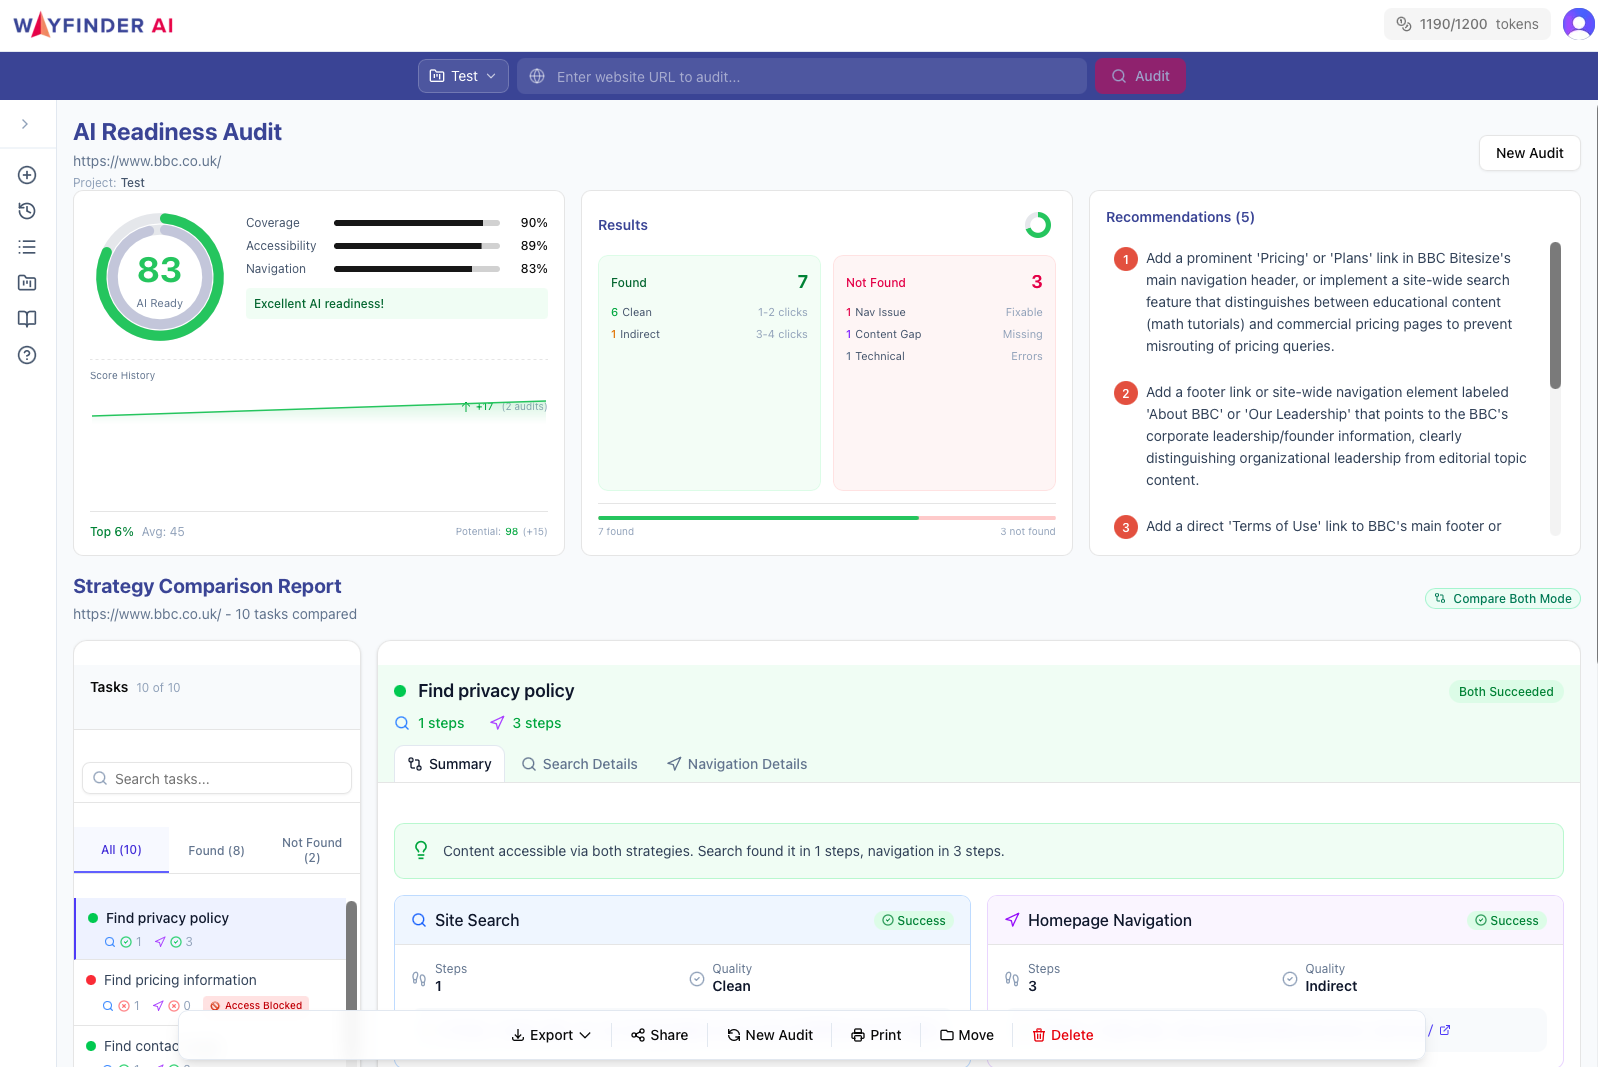Click the Homepage Navigation steps footprint icon
This screenshot has width=1598, height=1067.
click(x=1012, y=978)
